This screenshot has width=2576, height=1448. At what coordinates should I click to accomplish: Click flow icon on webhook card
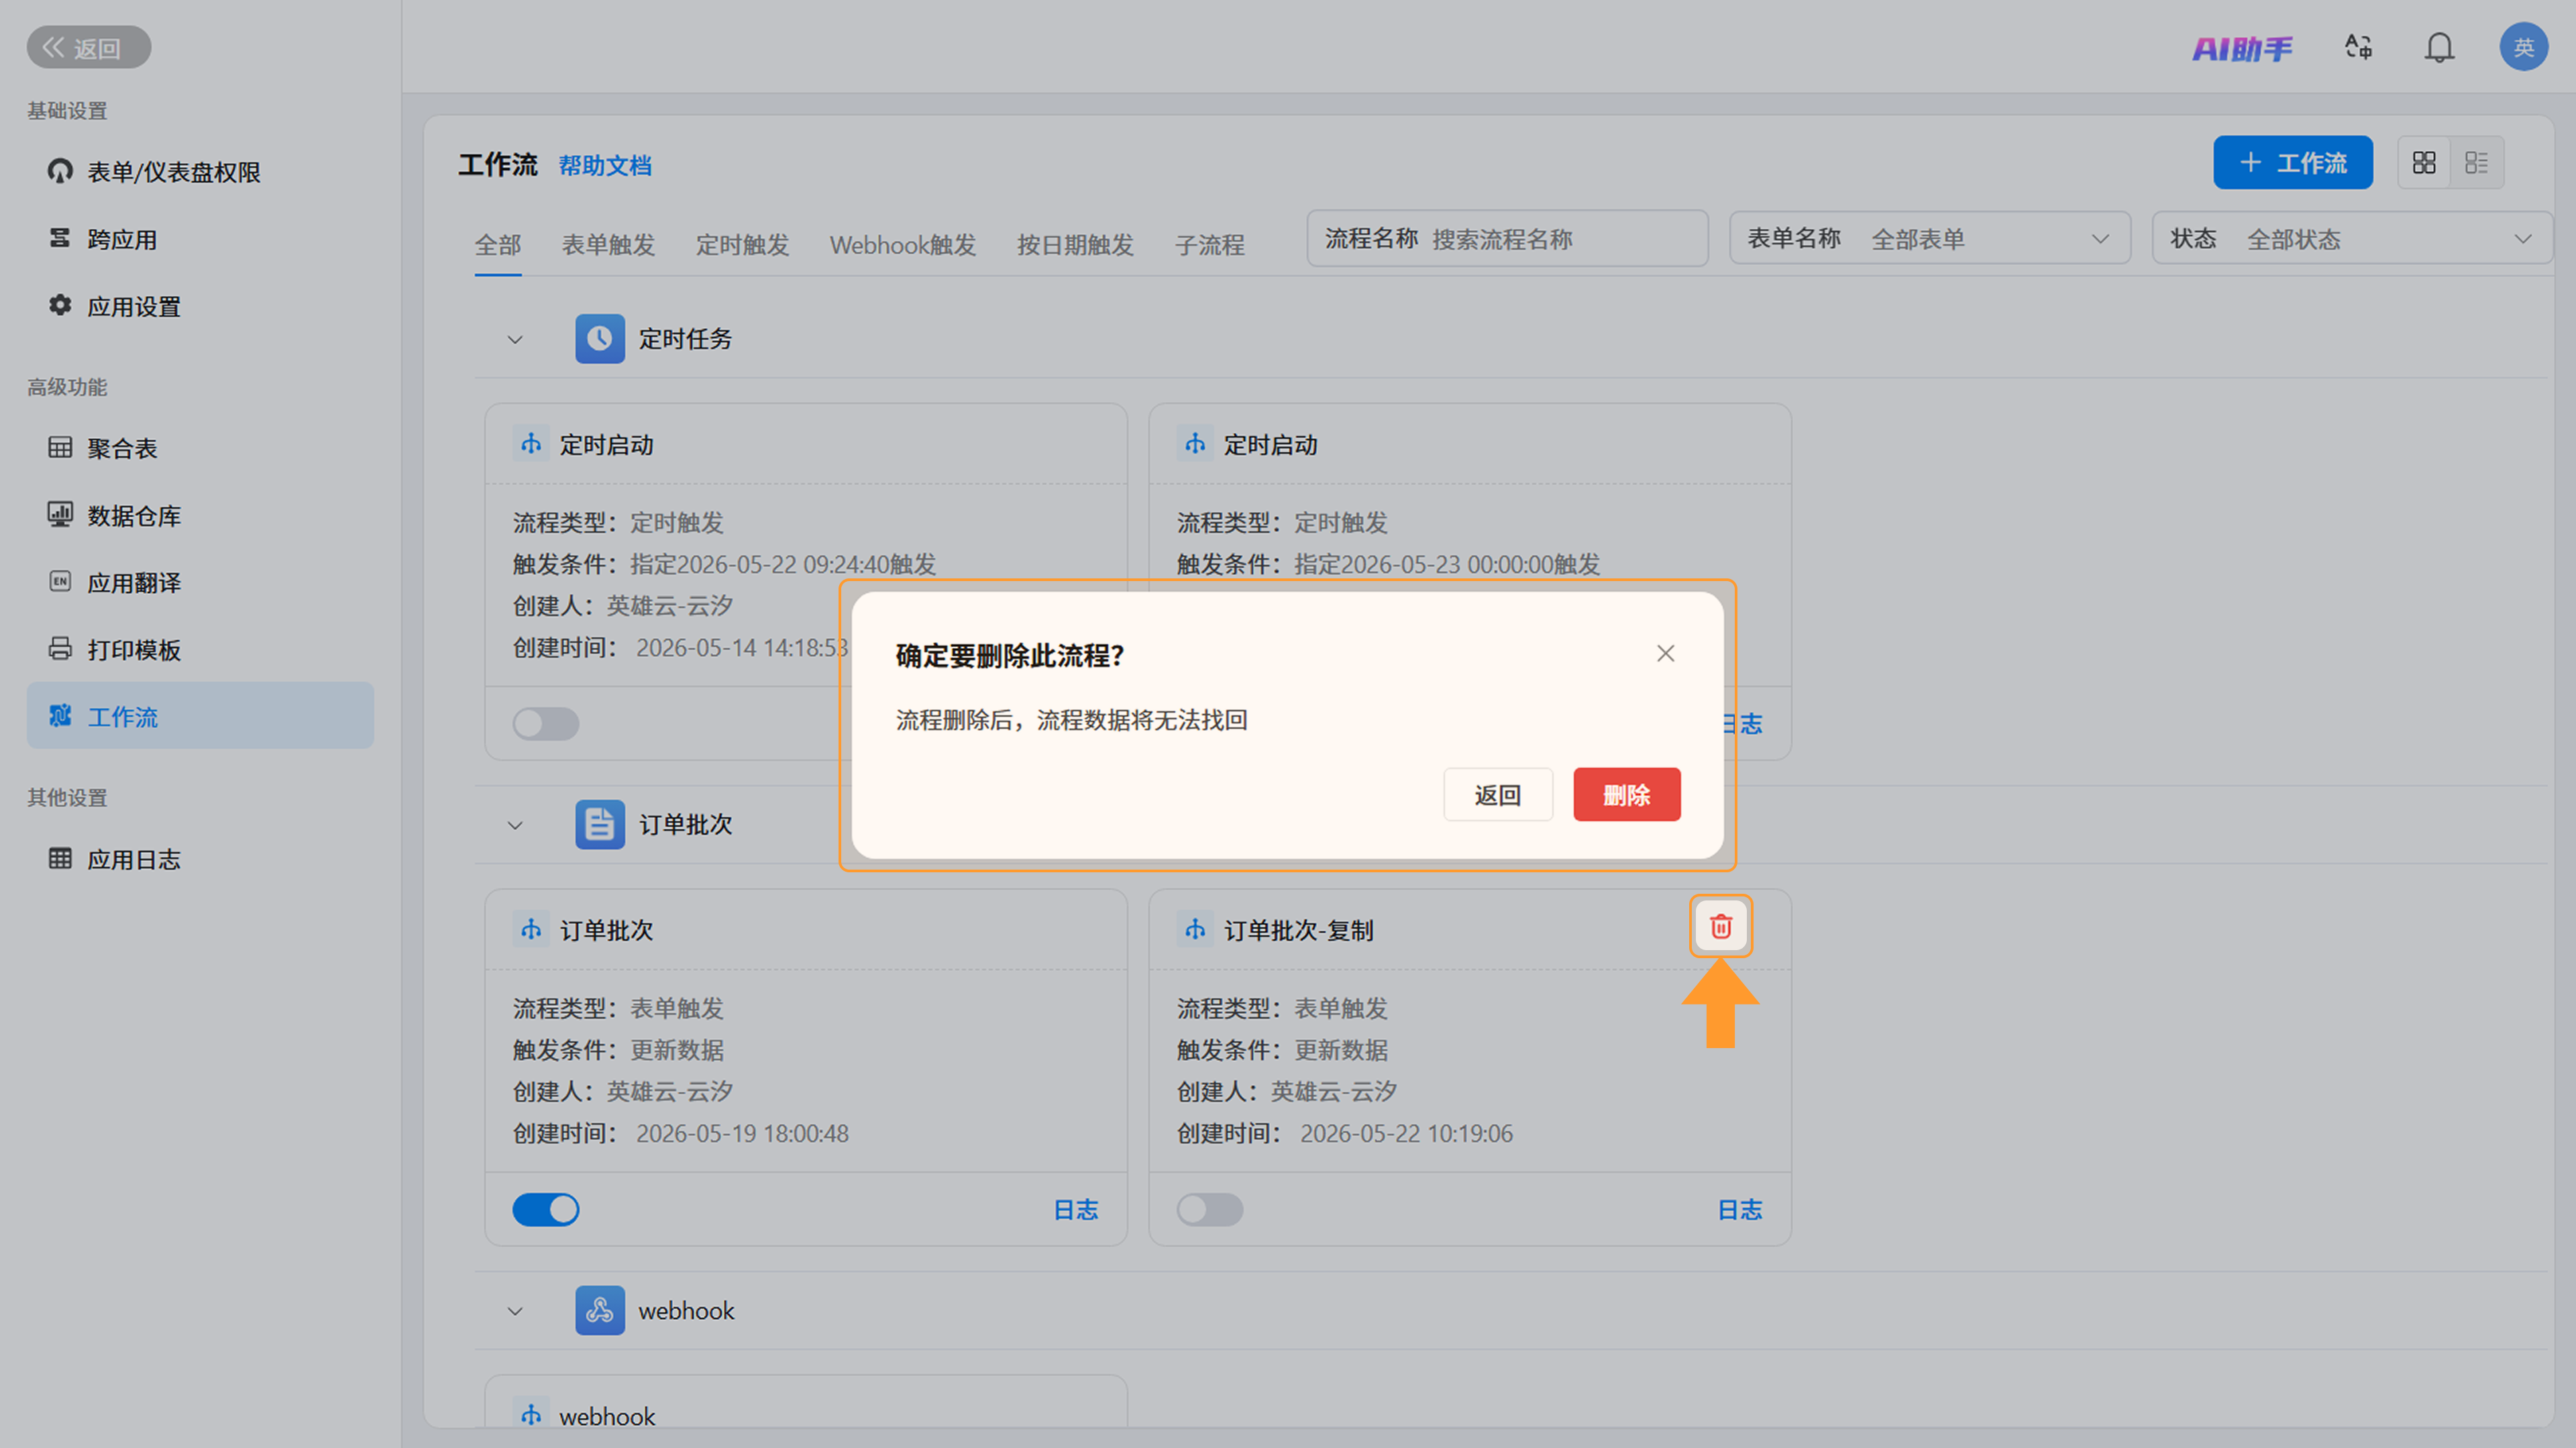(531, 1415)
